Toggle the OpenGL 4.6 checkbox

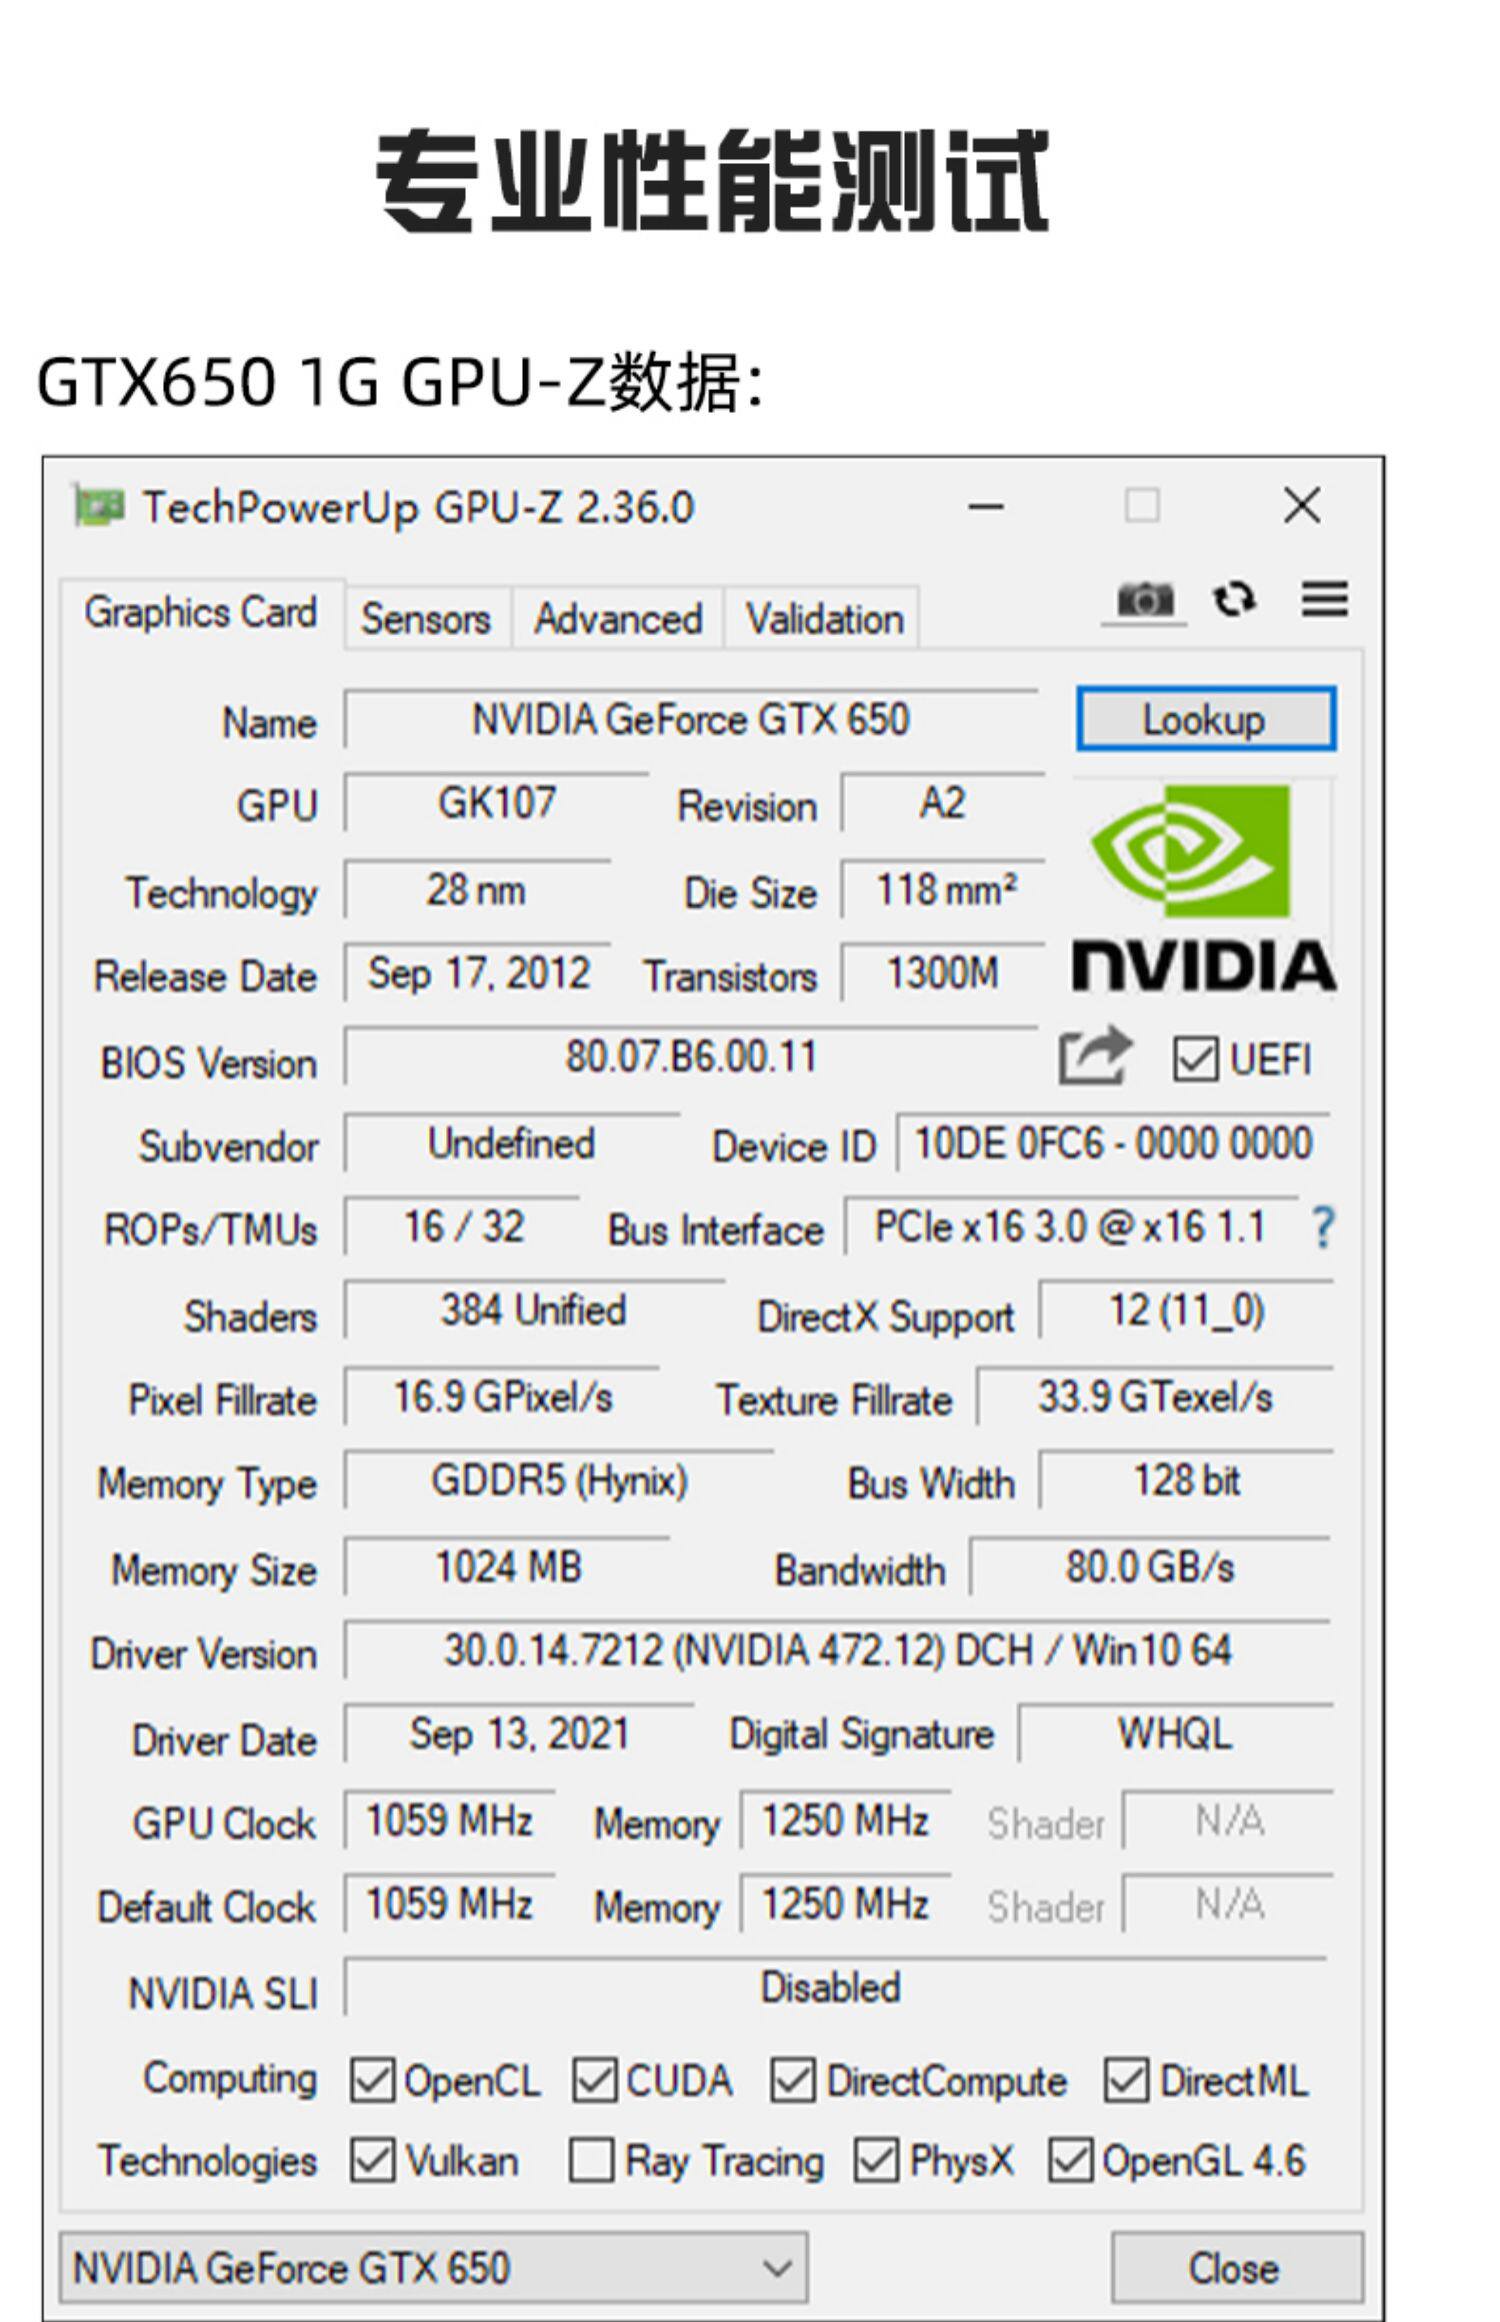pos(1069,2161)
